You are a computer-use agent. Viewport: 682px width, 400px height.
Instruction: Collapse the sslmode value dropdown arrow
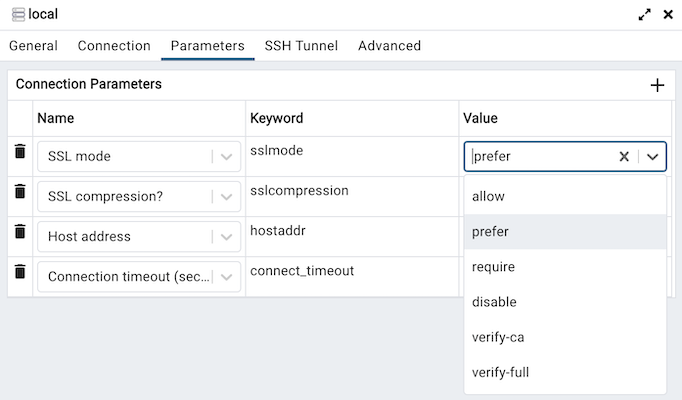(x=652, y=157)
